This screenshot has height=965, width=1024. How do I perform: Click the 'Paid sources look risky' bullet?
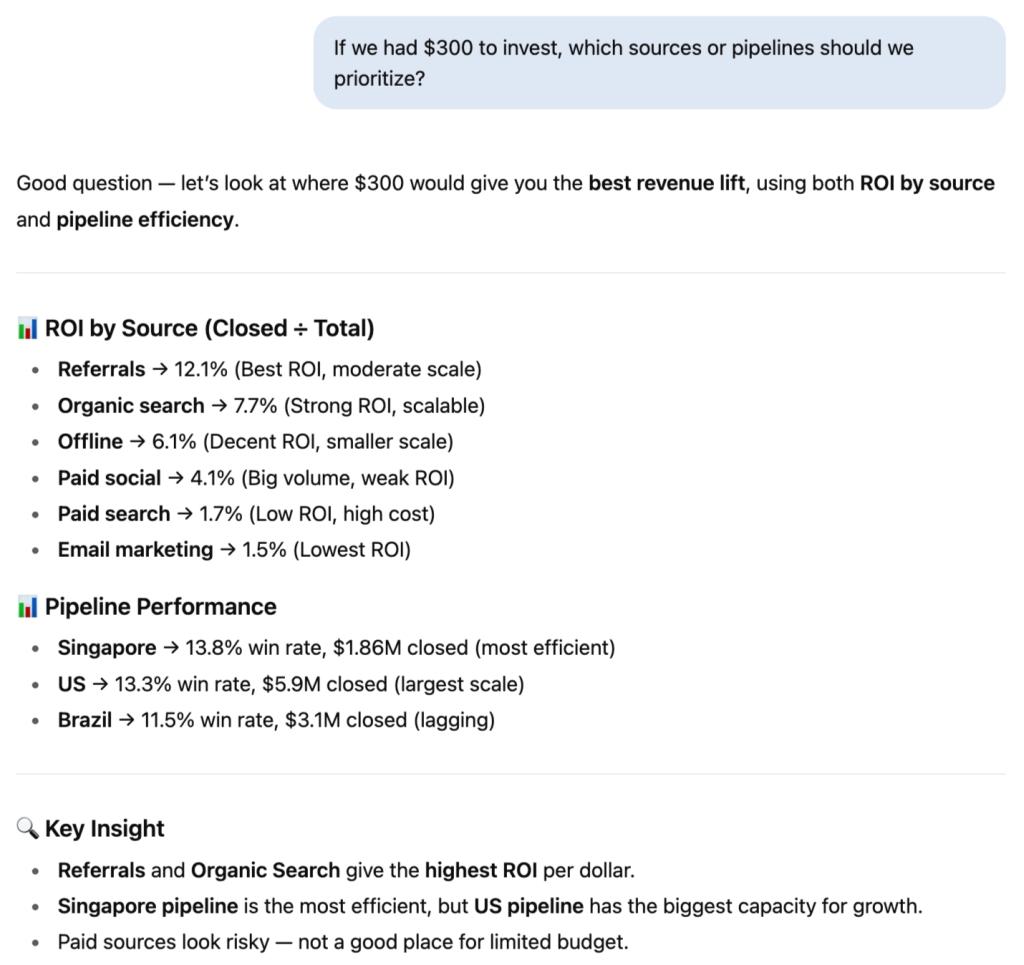click(343, 943)
